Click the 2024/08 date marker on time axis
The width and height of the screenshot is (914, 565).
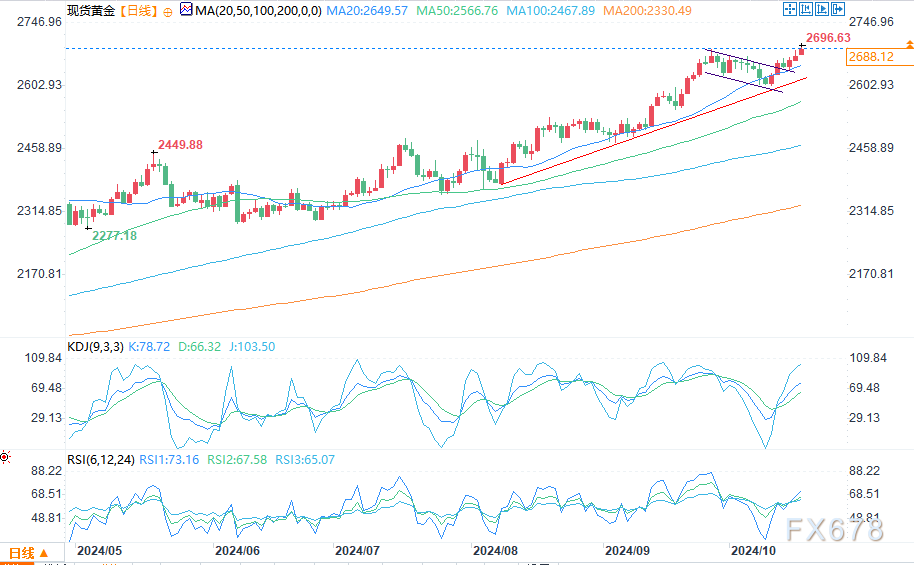click(494, 550)
